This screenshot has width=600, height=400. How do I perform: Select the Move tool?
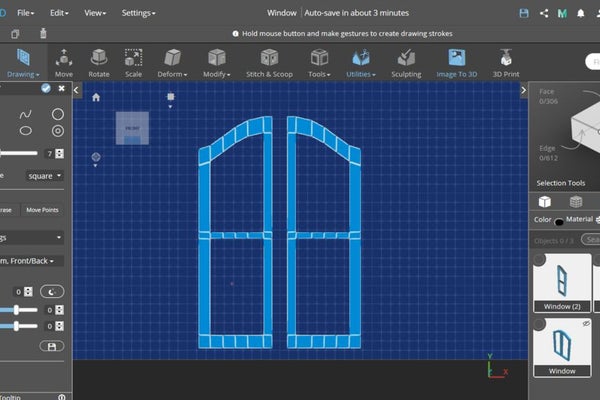[64, 62]
